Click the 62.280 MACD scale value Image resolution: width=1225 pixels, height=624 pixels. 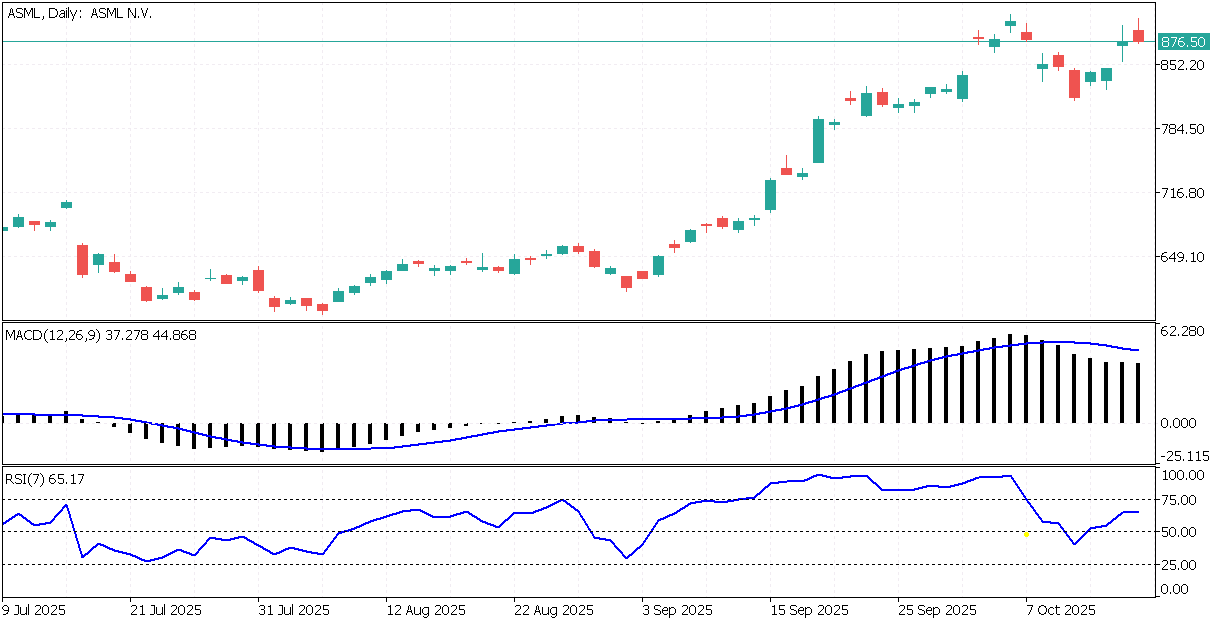[x=1181, y=331]
